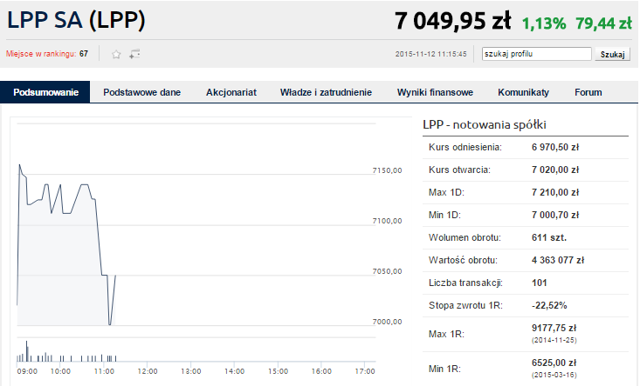Add LPP to favorites with star icon

pos(116,54)
